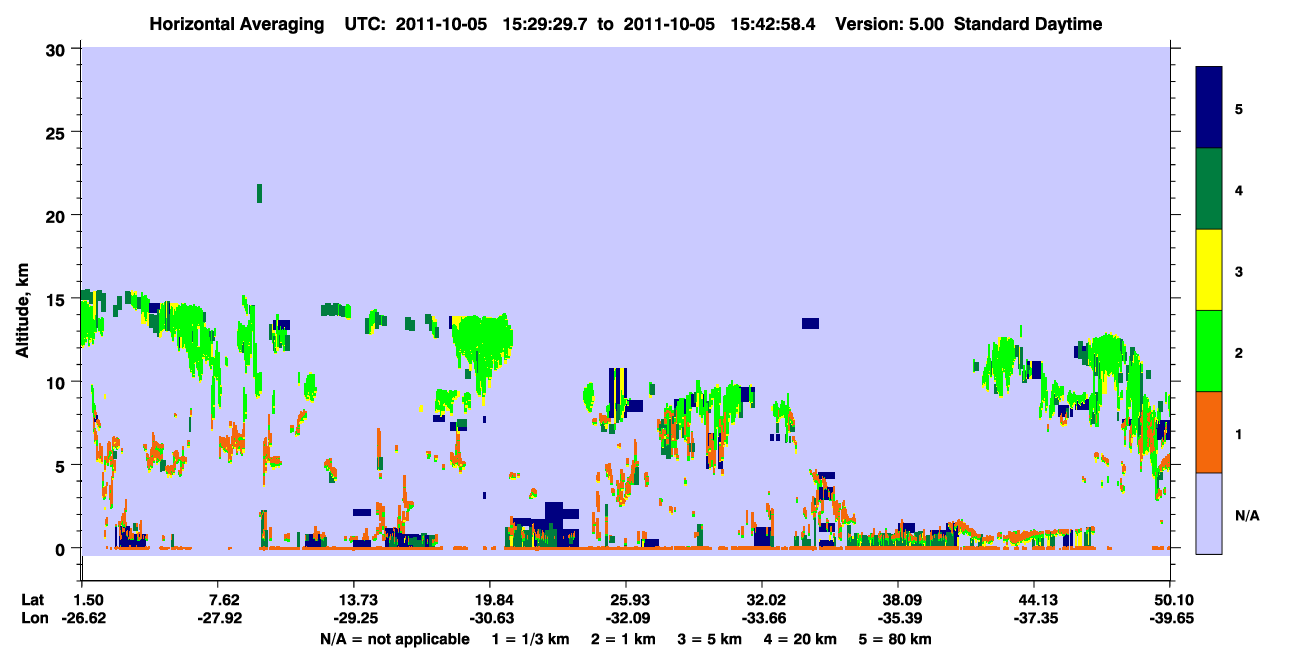Click longitude value -35.39

click(x=898, y=618)
